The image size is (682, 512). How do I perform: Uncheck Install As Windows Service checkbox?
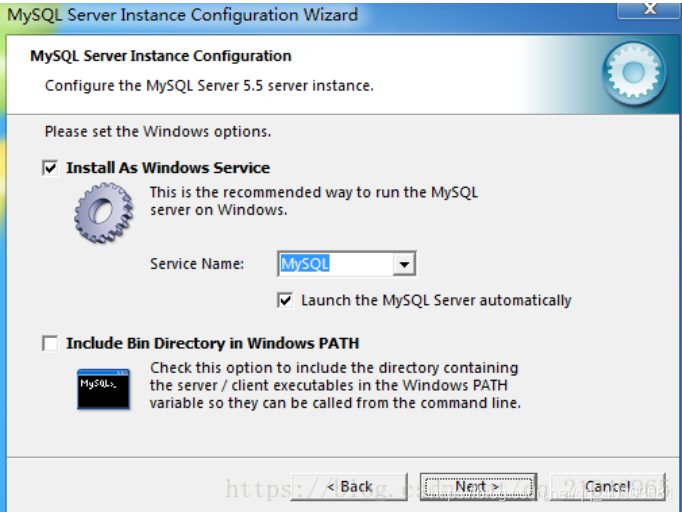pyautogui.click(x=50, y=168)
